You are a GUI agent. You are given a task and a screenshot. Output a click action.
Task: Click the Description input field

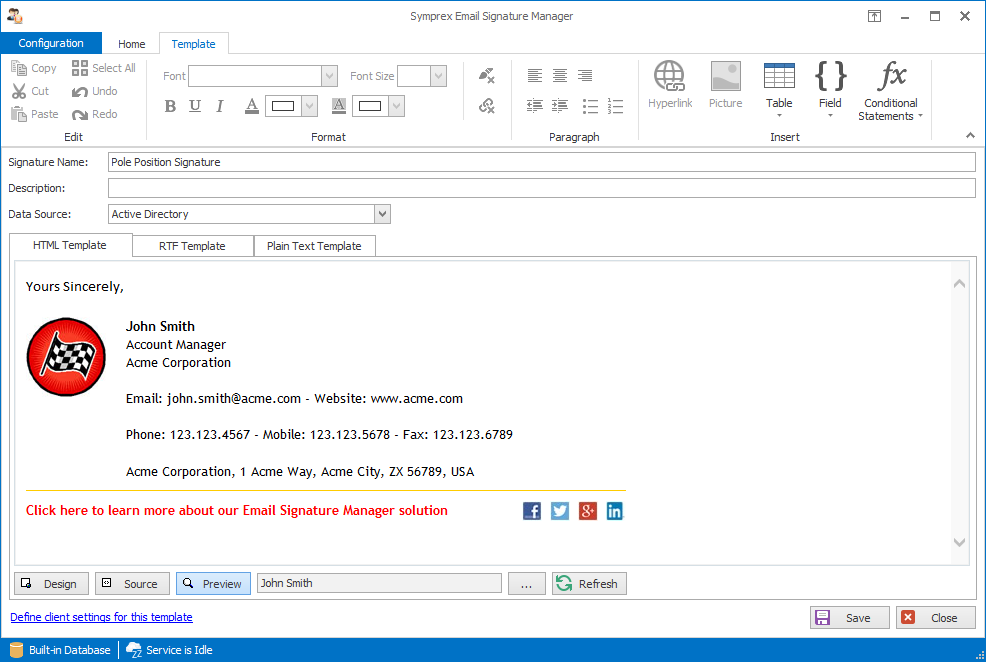(541, 188)
